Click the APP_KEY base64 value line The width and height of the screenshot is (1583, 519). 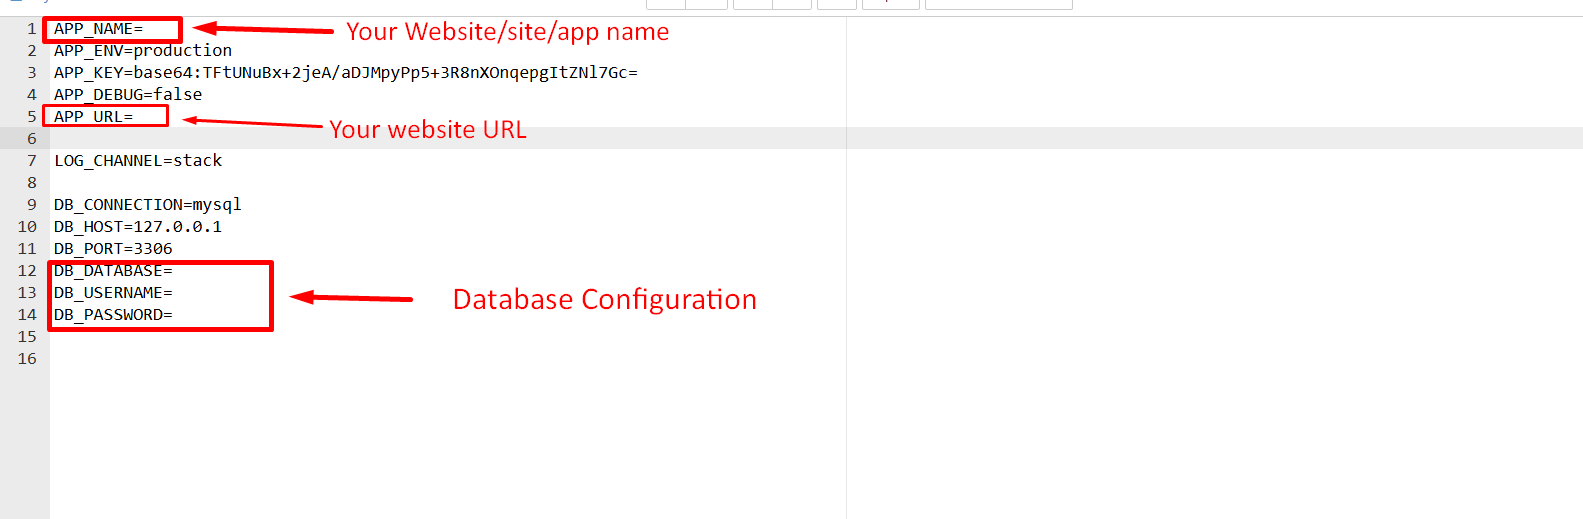345,73
